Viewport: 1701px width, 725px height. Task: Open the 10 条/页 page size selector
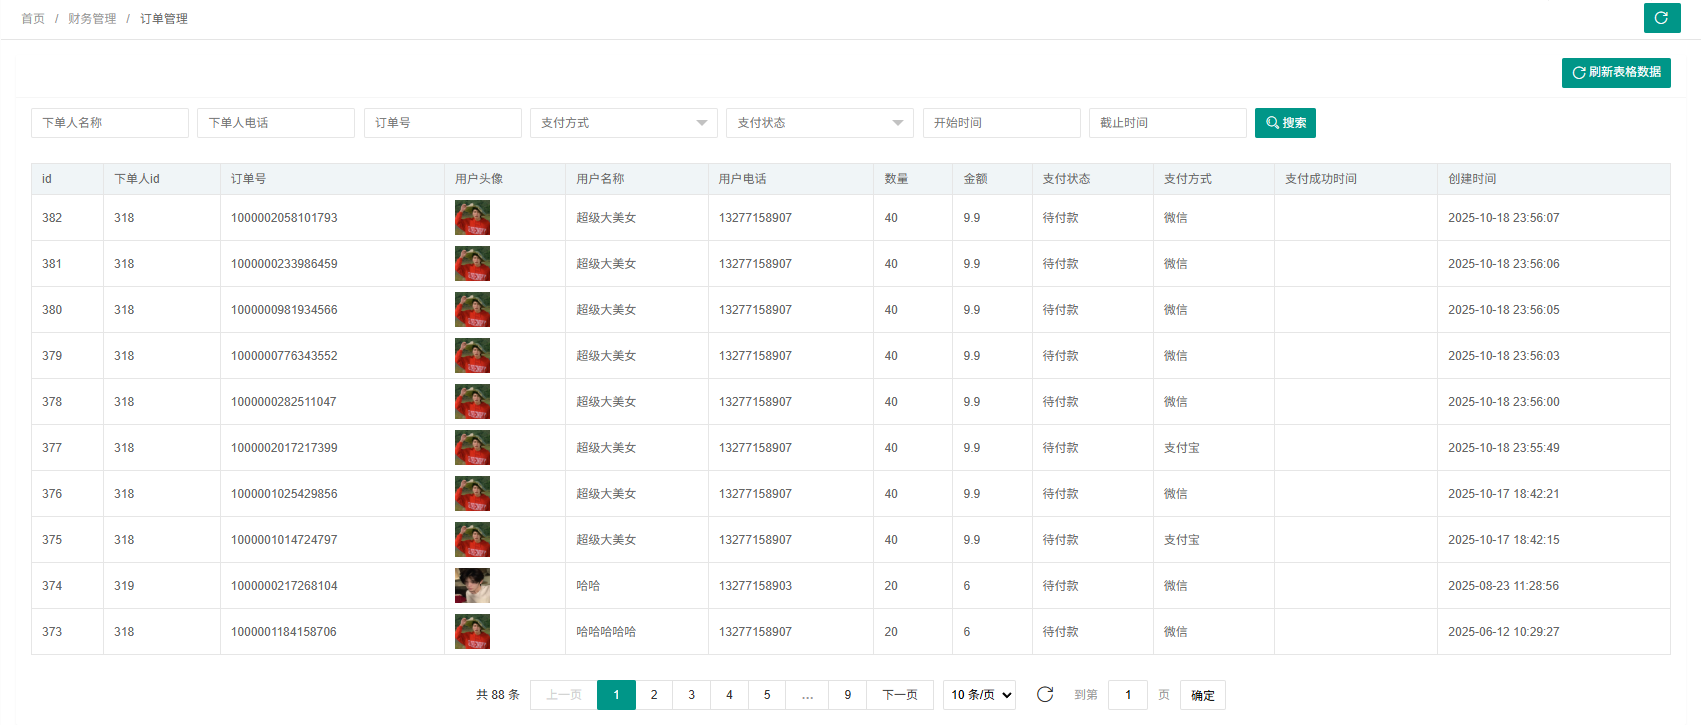[x=979, y=695]
